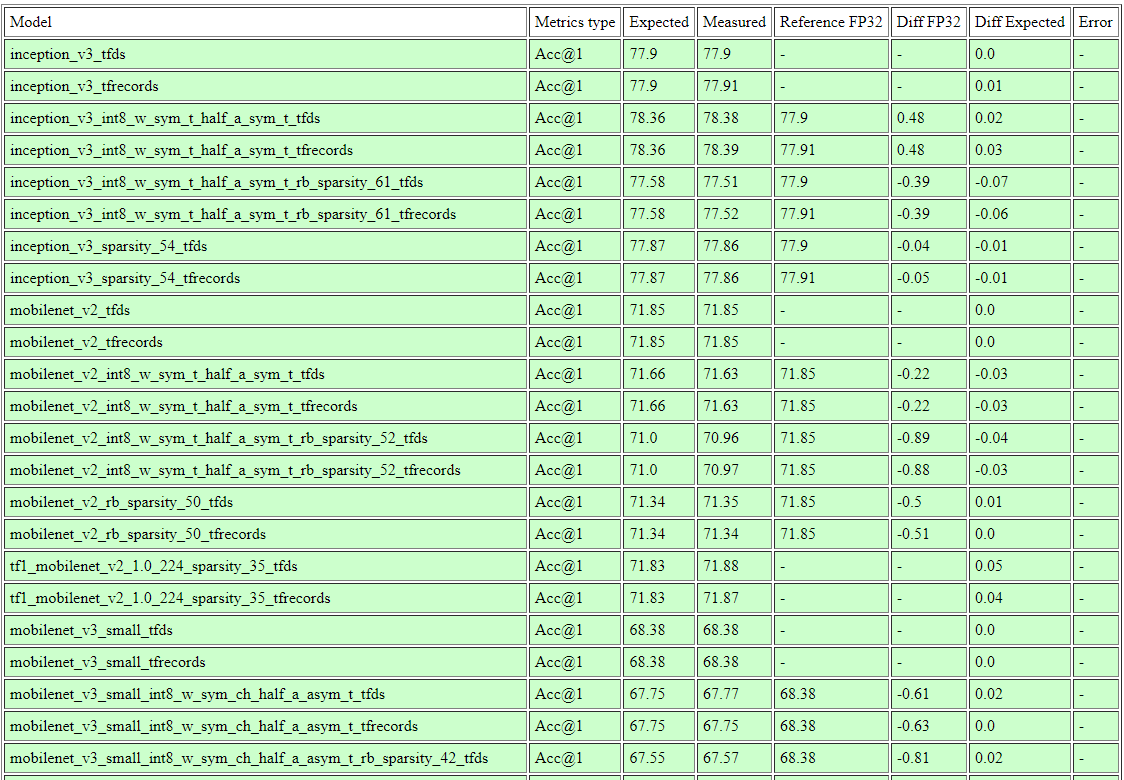Select mobilenet_v2_int8_w_sym_t_half_a_sym_t_tfds model name
This screenshot has width=1124, height=780.
click(167, 374)
